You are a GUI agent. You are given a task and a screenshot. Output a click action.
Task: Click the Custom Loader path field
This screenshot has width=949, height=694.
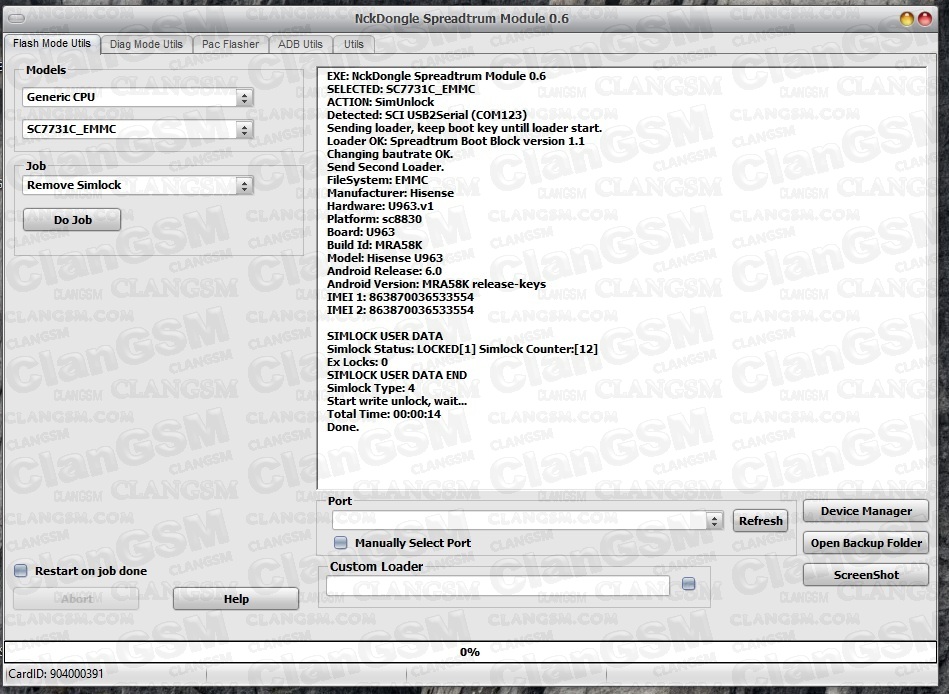[x=498, y=585]
